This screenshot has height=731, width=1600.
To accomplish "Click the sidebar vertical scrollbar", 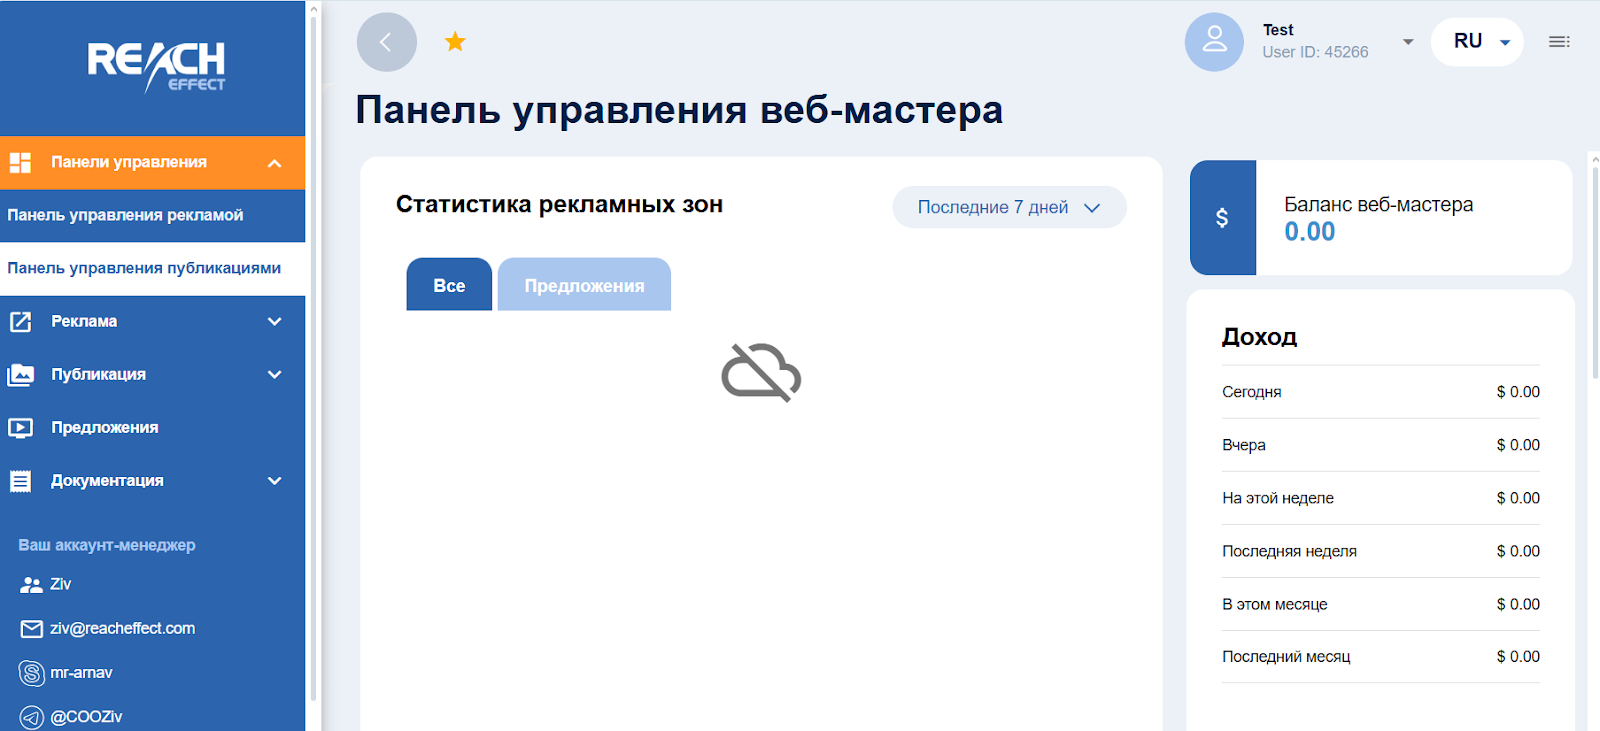I will [313, 350].
